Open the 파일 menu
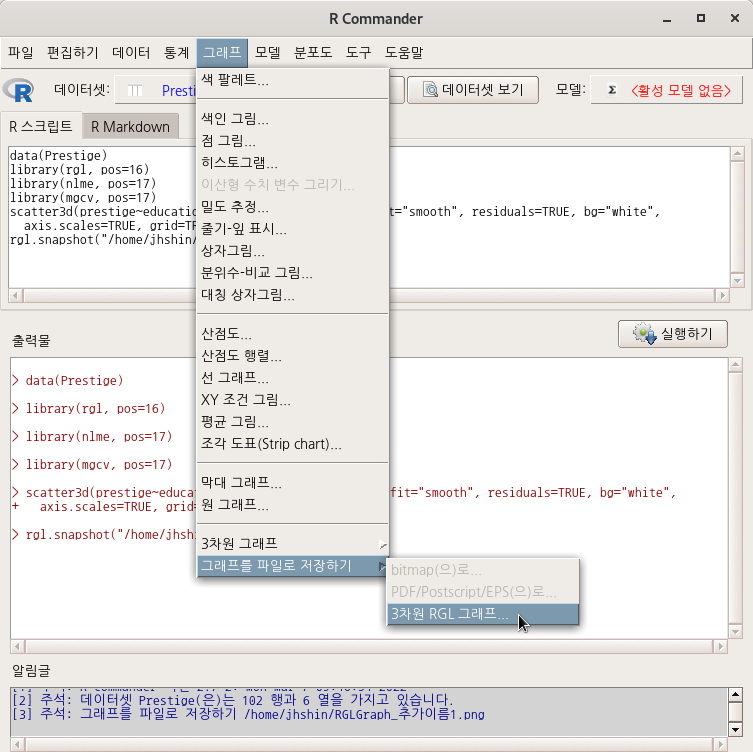This screenshot has height=752, width=753. point(21,52)
